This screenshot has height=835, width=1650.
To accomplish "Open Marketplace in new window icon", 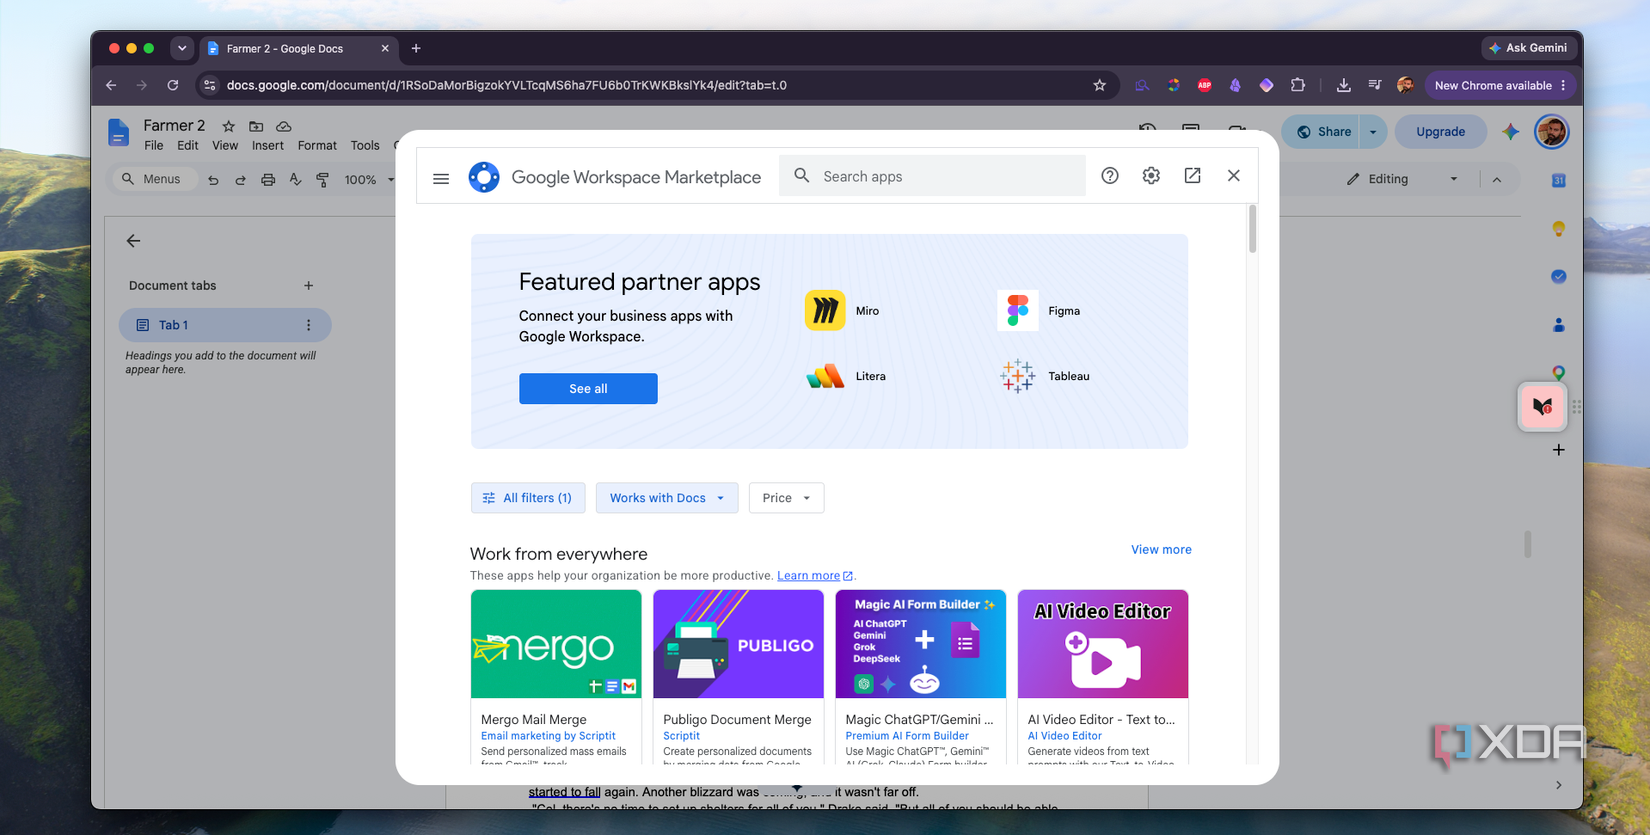I will tap(1192, 176).
